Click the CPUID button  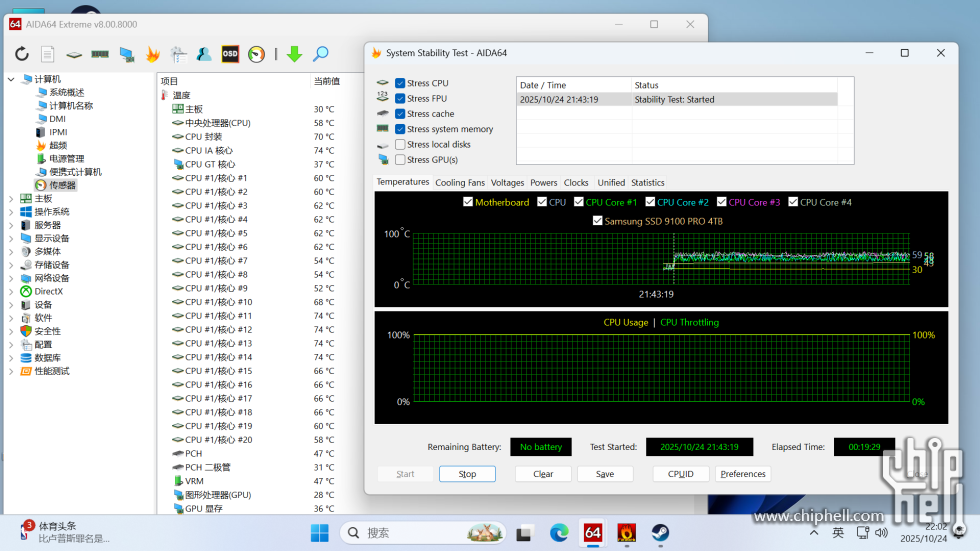tap(681, 474)
